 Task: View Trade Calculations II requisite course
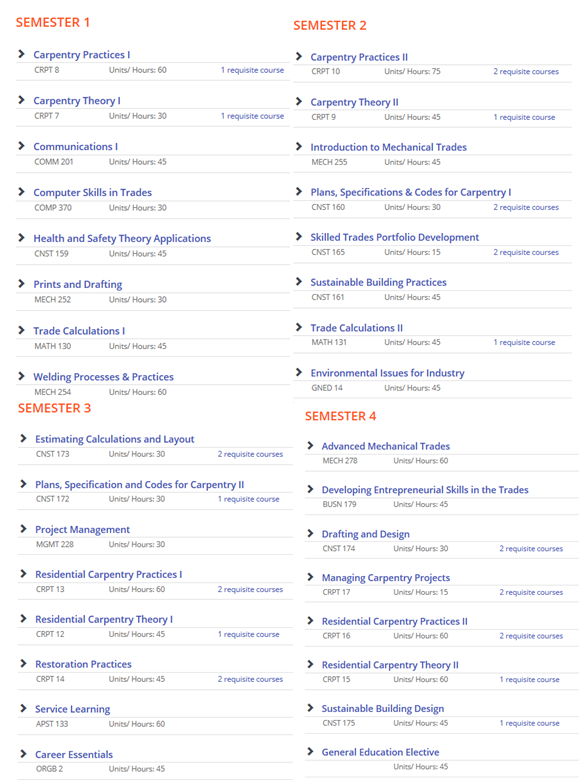click(524, 342)
